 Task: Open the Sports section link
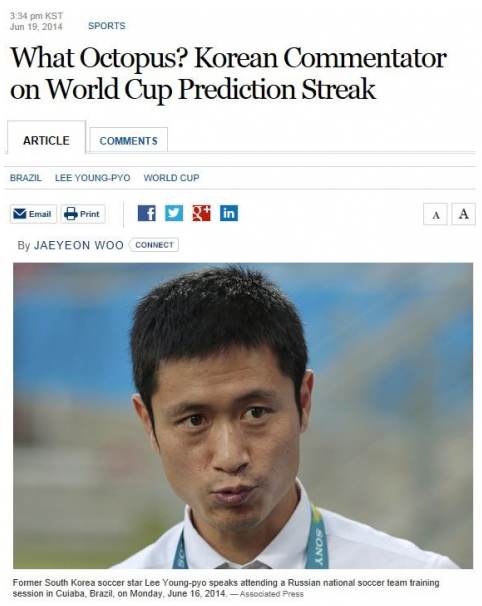click(x=107, y=26)
